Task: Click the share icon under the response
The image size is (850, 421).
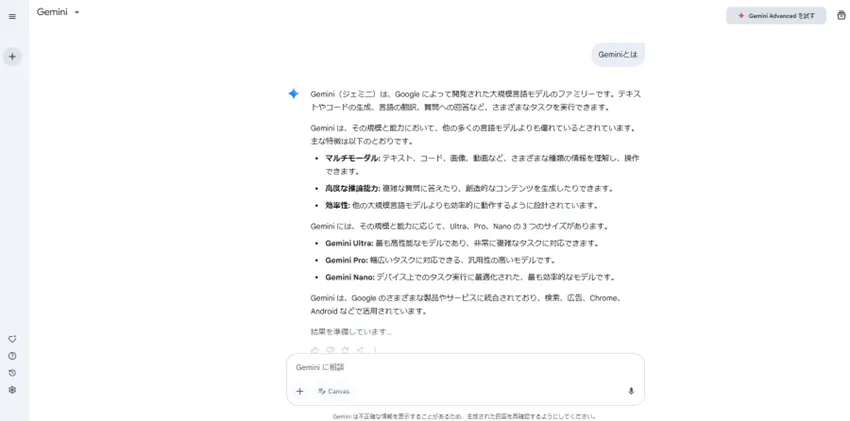Action: pyautogui.click(x=360, y=350)
